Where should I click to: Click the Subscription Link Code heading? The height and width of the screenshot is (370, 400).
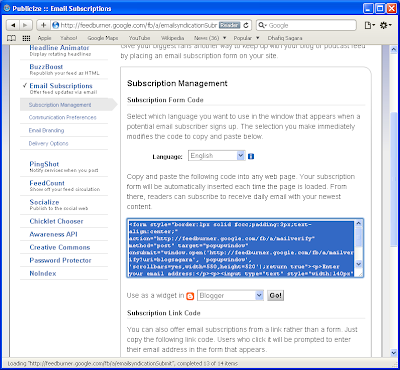point(164,313)
